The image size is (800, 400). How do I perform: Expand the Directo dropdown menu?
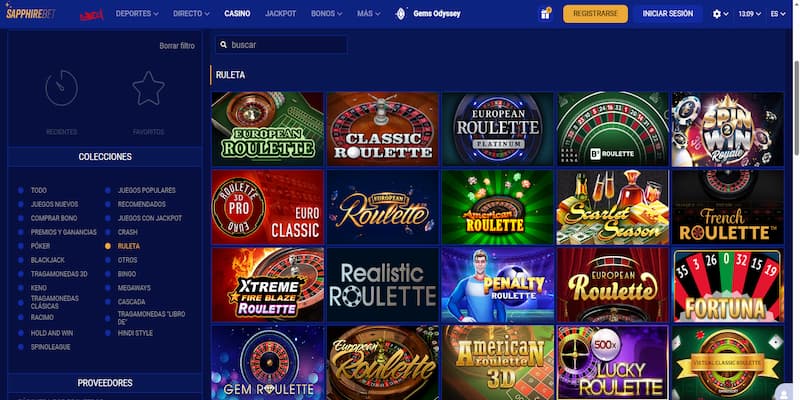[191, 14]
